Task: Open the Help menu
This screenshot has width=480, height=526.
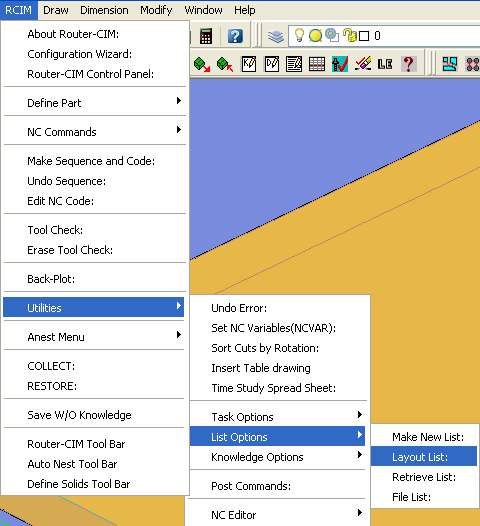Action: 245,10
